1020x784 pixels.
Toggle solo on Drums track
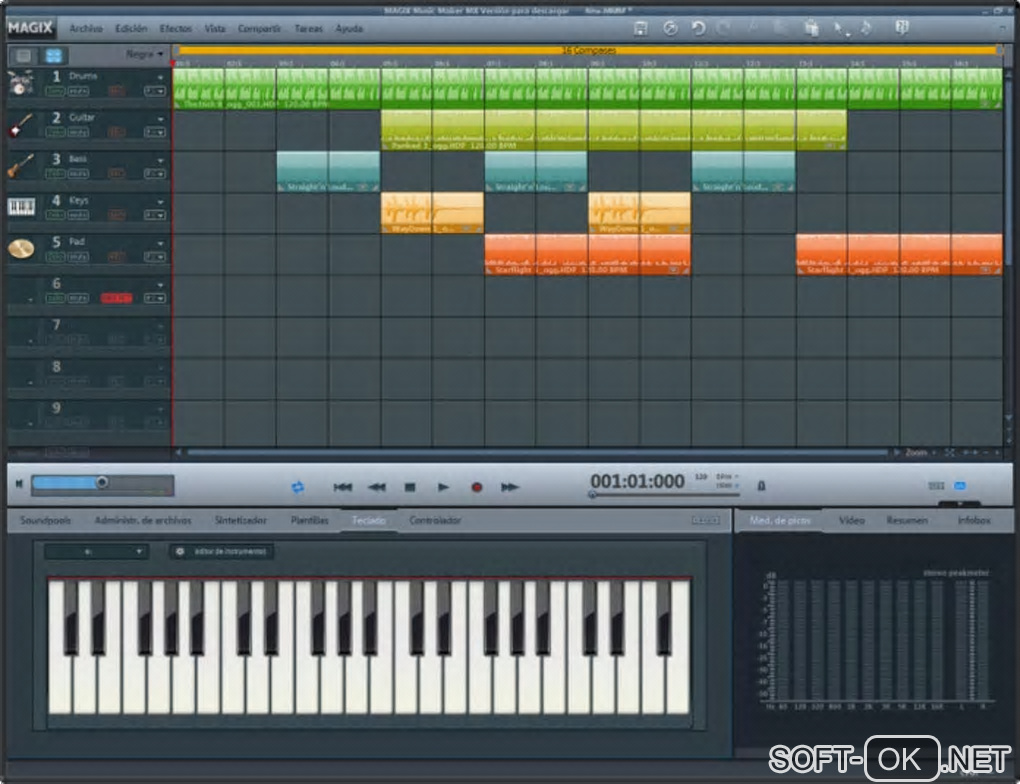[x=55, y=91]
